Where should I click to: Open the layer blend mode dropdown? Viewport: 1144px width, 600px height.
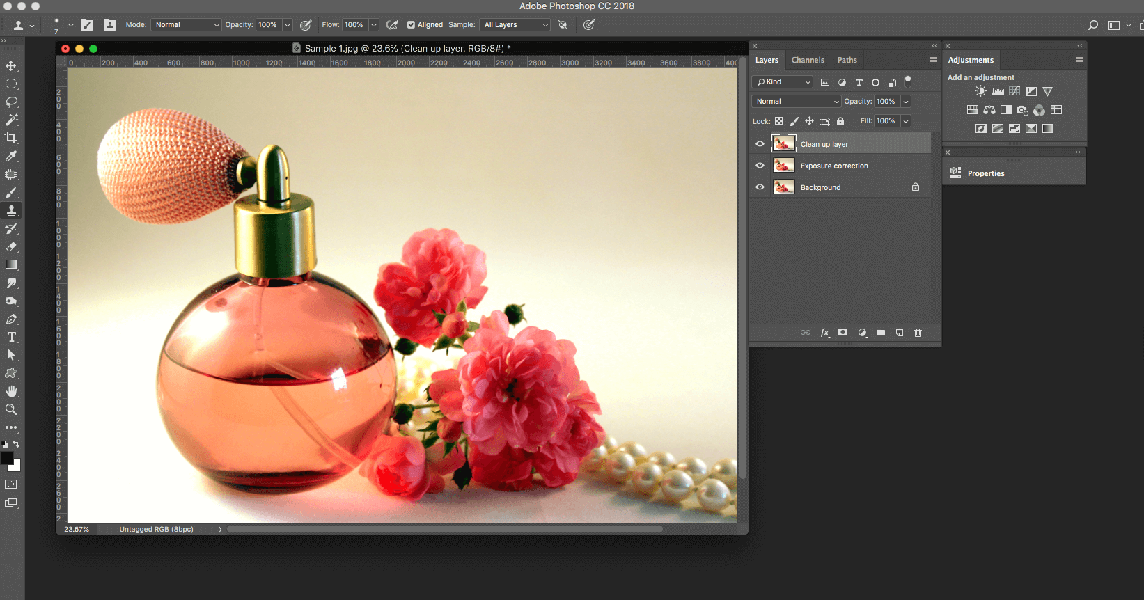(x=797, y=101)
